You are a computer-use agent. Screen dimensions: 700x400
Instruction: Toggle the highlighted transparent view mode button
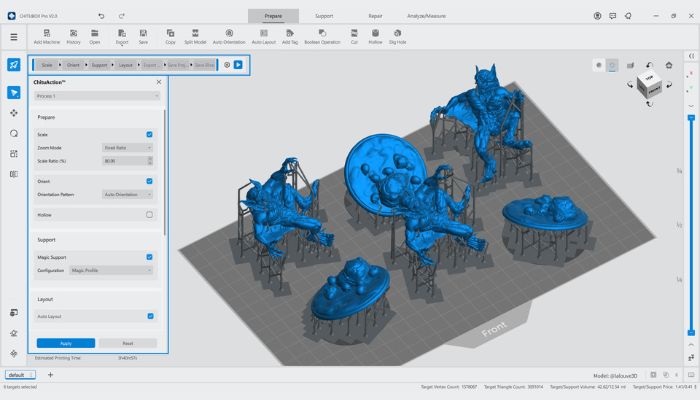tap(612, 65)
